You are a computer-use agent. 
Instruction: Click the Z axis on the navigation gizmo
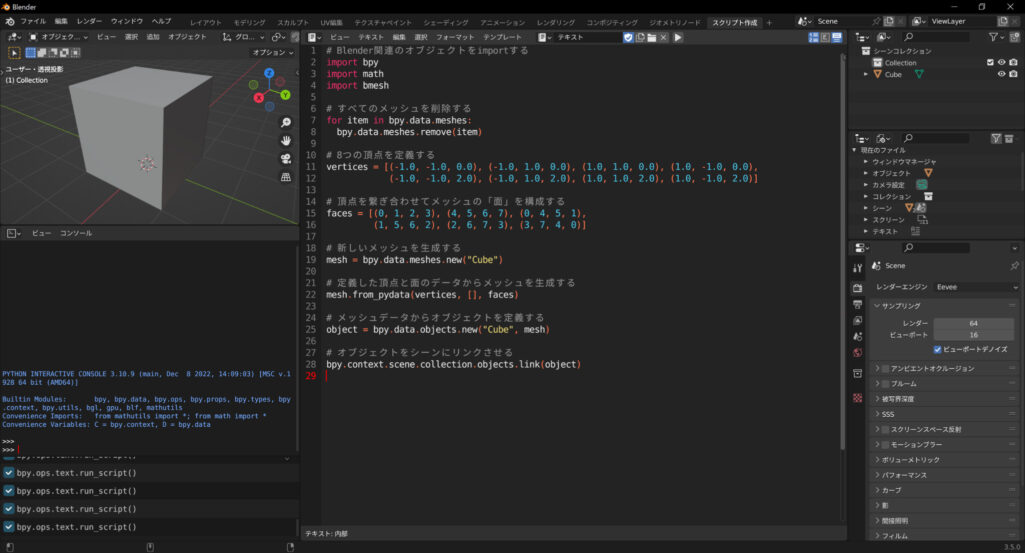269,73
